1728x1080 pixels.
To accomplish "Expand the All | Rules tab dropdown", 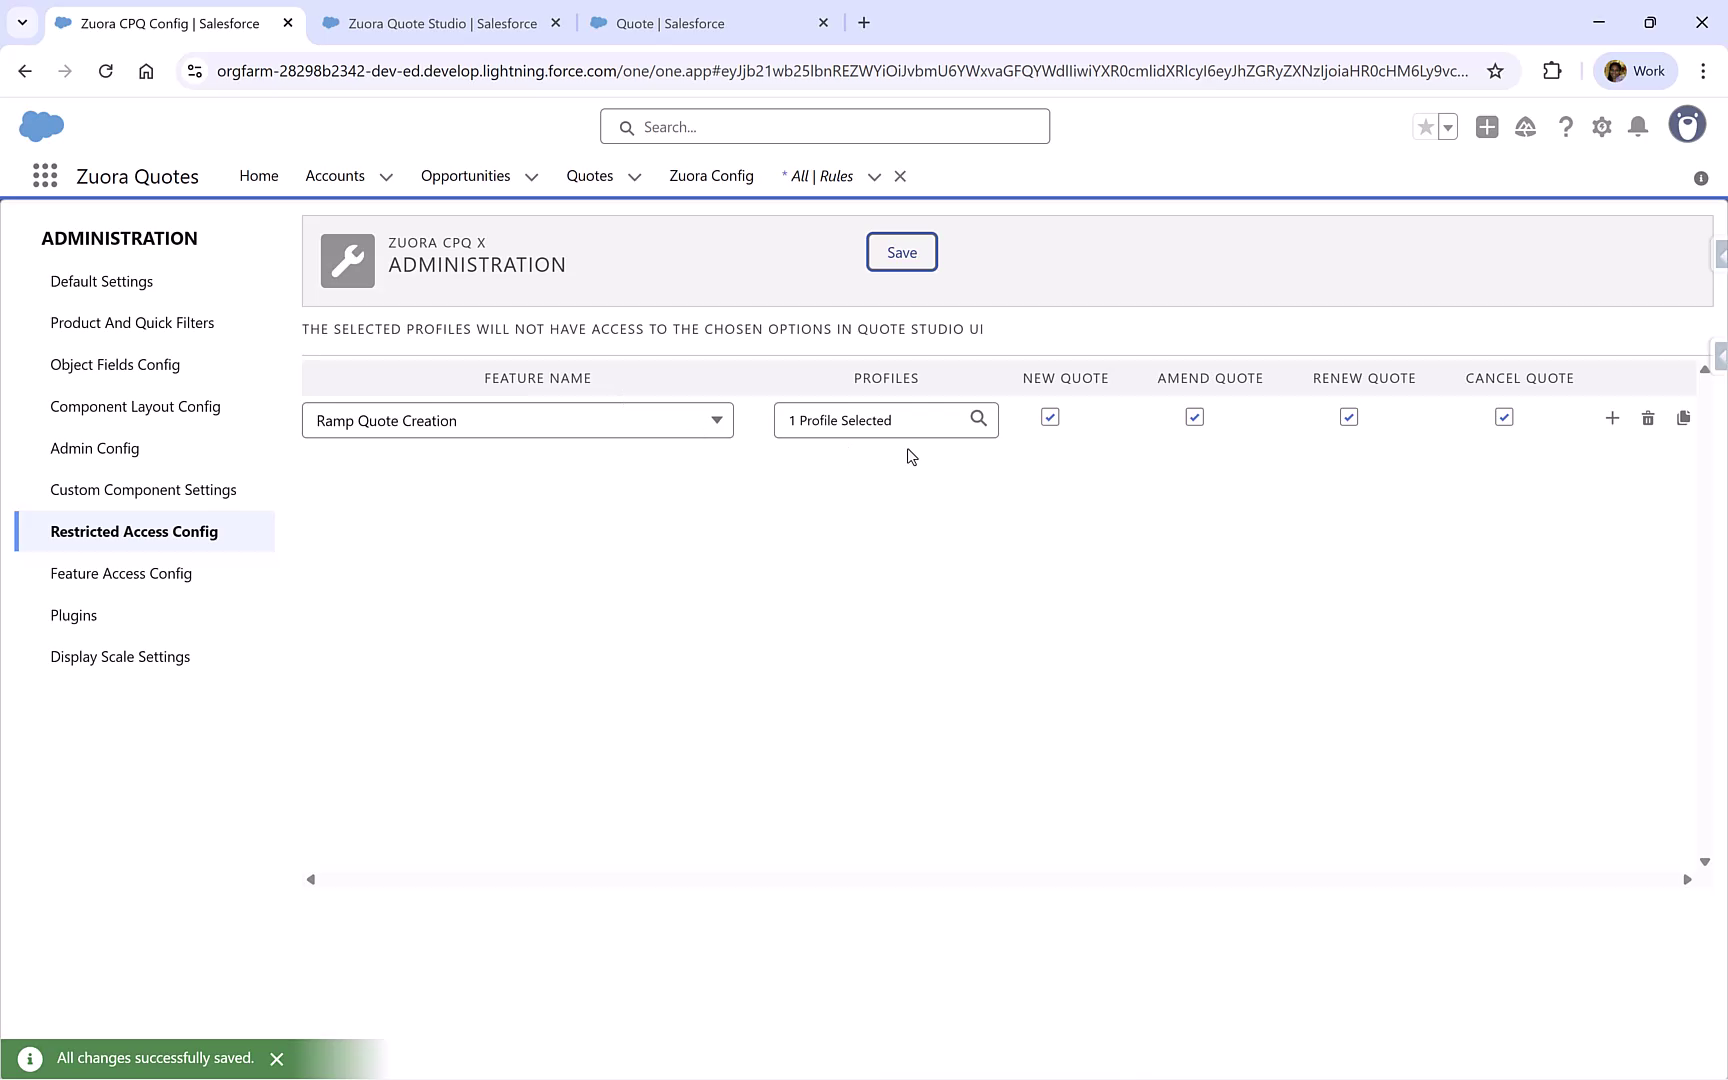I will point(874,176).
